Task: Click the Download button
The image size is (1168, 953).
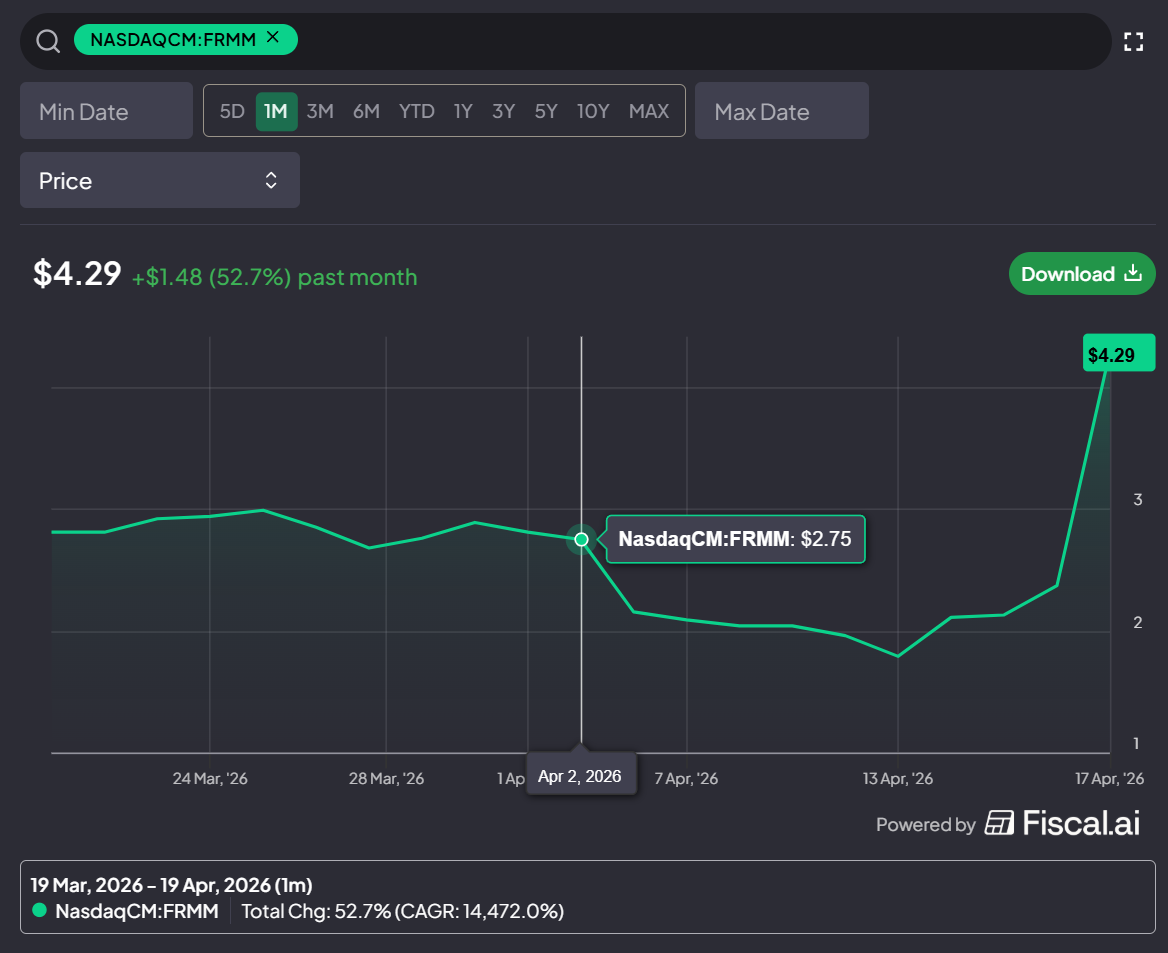Action: (x=1082, y=273)
